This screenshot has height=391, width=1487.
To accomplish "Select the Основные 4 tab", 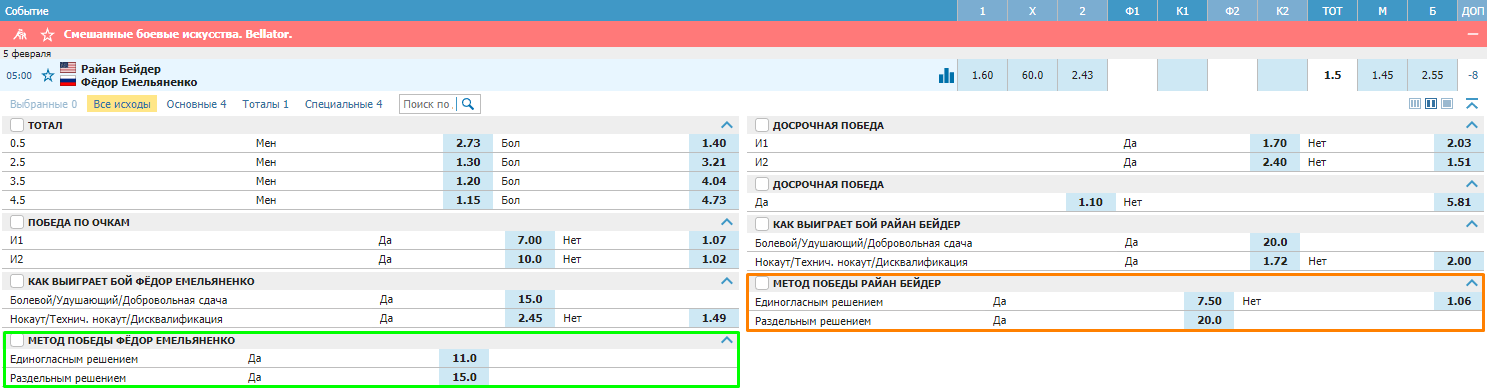I will click(196, 104).
